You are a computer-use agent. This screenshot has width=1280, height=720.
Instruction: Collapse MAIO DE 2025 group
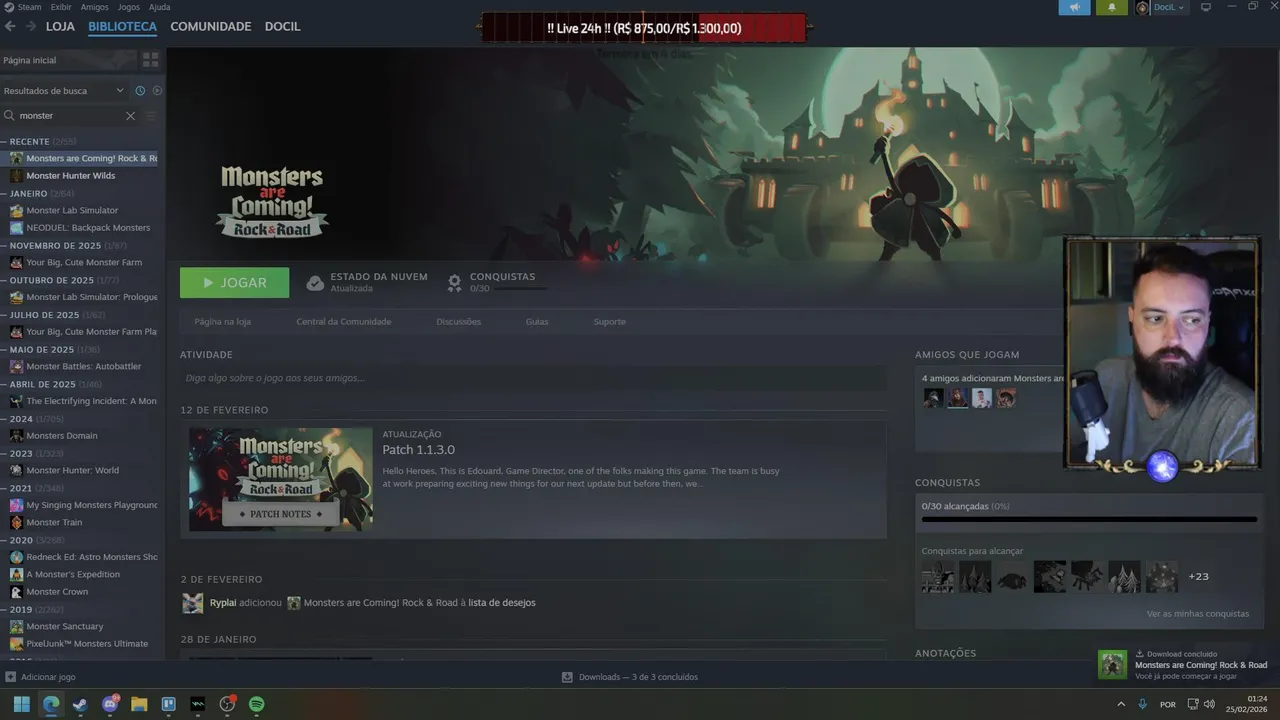(4, 349)
